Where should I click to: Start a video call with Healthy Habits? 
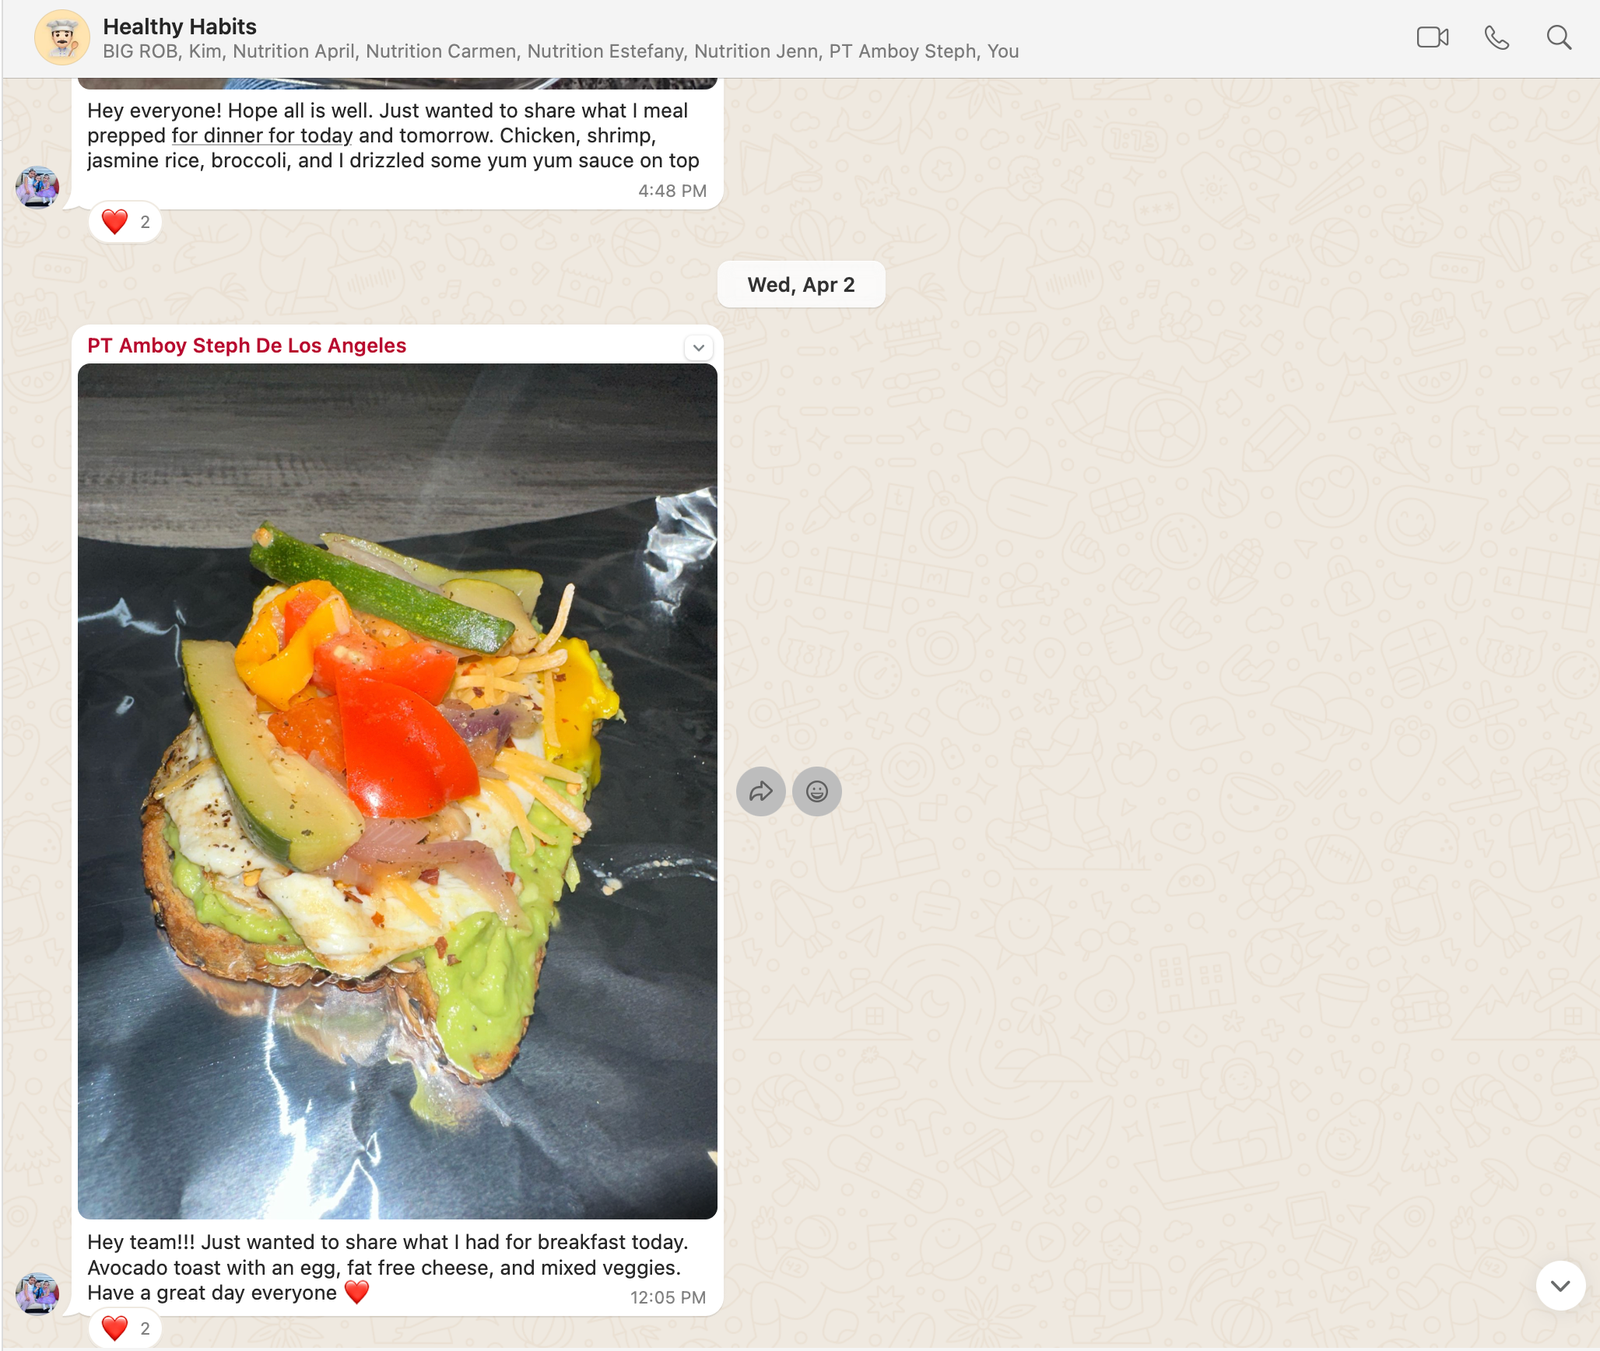click(x=1432, y=38)
